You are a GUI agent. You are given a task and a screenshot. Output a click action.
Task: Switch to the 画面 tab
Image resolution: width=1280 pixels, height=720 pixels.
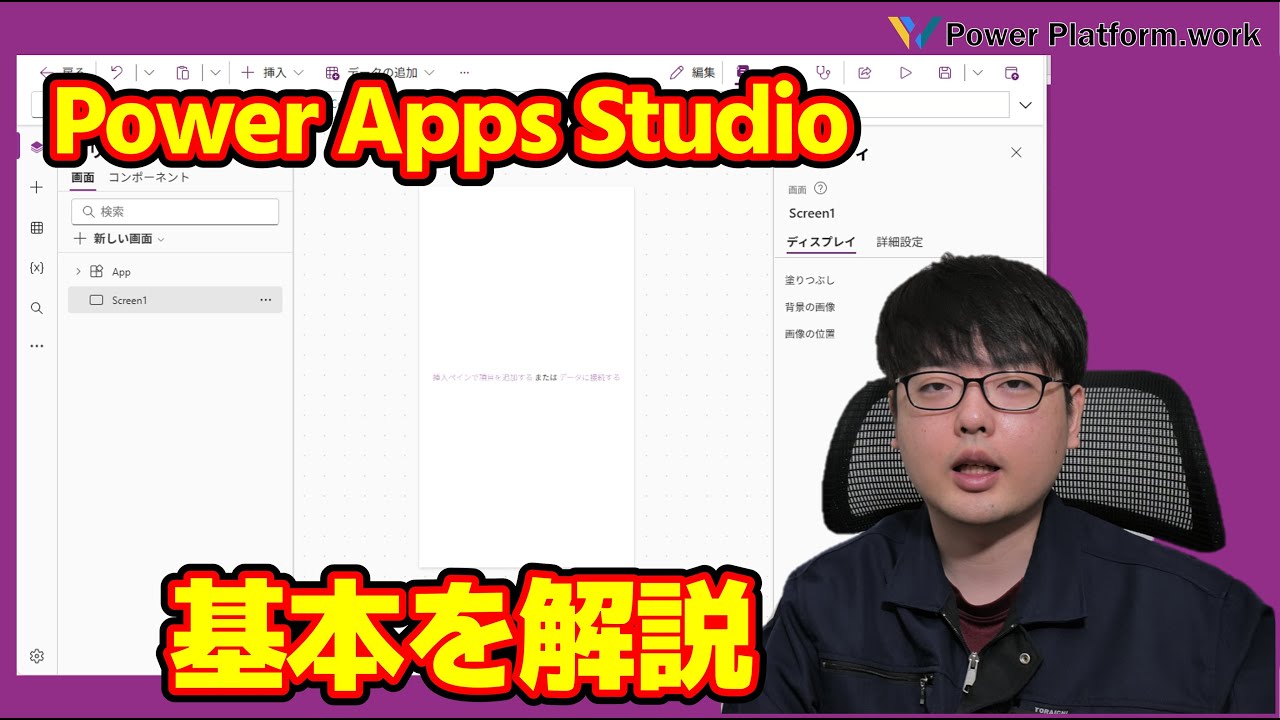83,177
